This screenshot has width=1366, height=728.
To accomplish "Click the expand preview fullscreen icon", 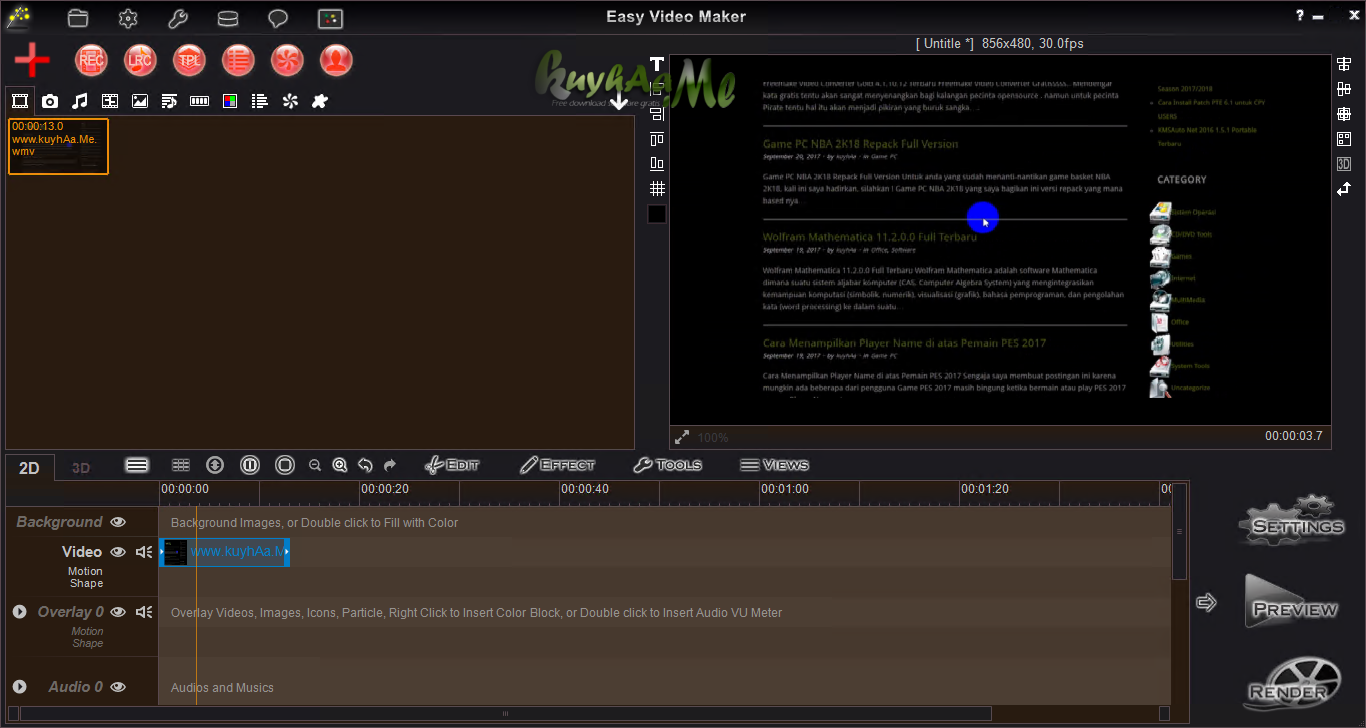I will [x=682, y=437].
